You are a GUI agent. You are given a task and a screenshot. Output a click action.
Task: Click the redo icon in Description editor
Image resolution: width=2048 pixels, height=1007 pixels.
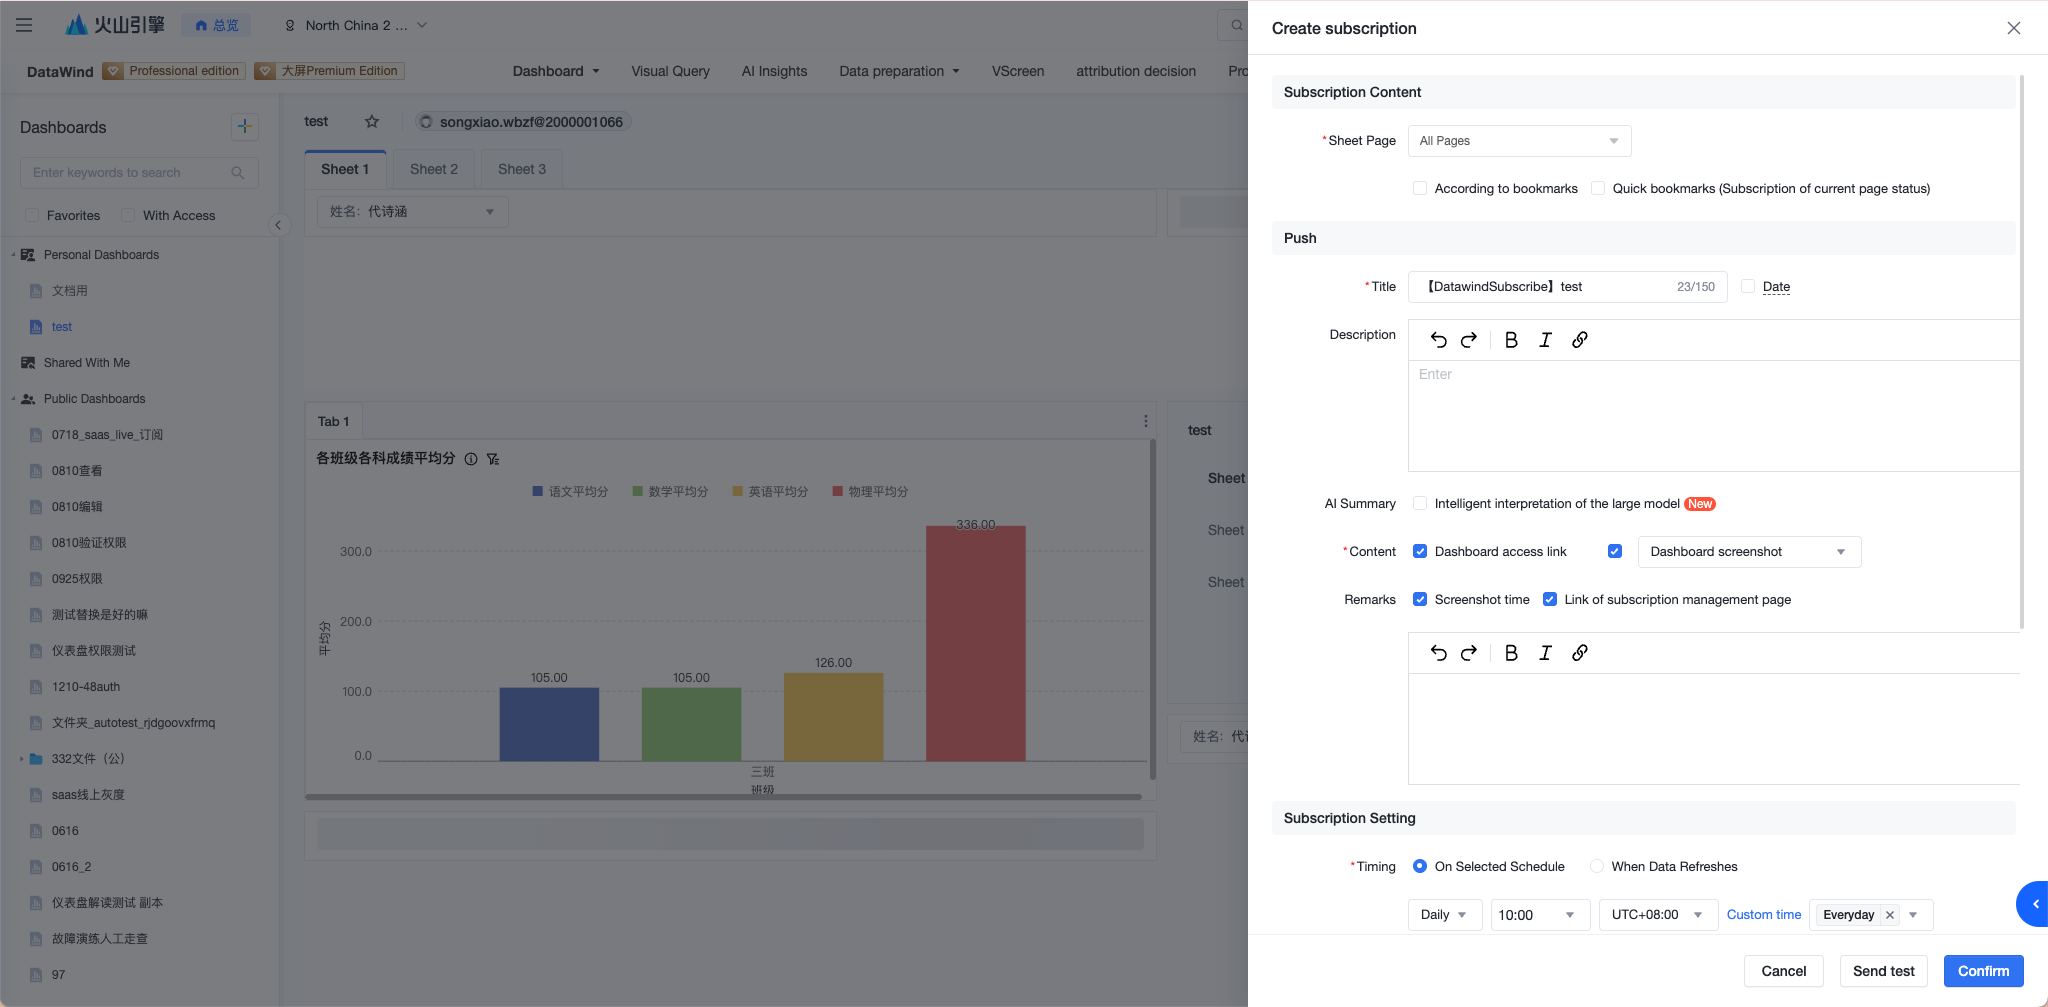(x=1468, y=340)
